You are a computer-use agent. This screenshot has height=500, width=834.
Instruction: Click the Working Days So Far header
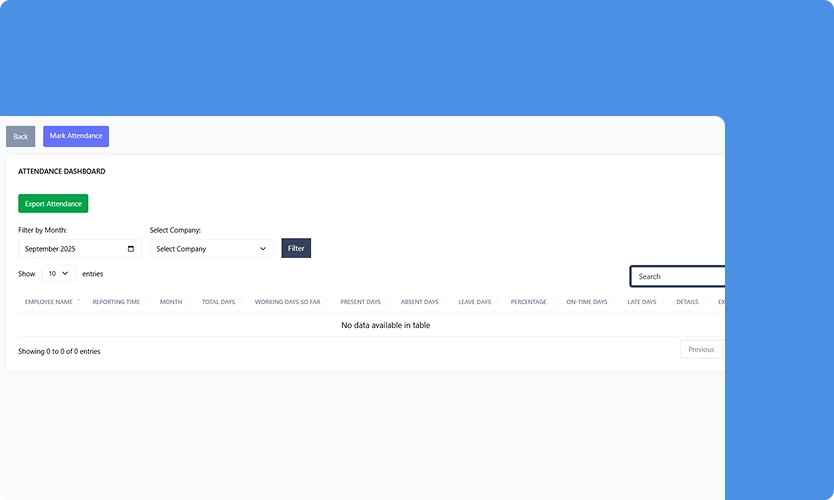287,302
